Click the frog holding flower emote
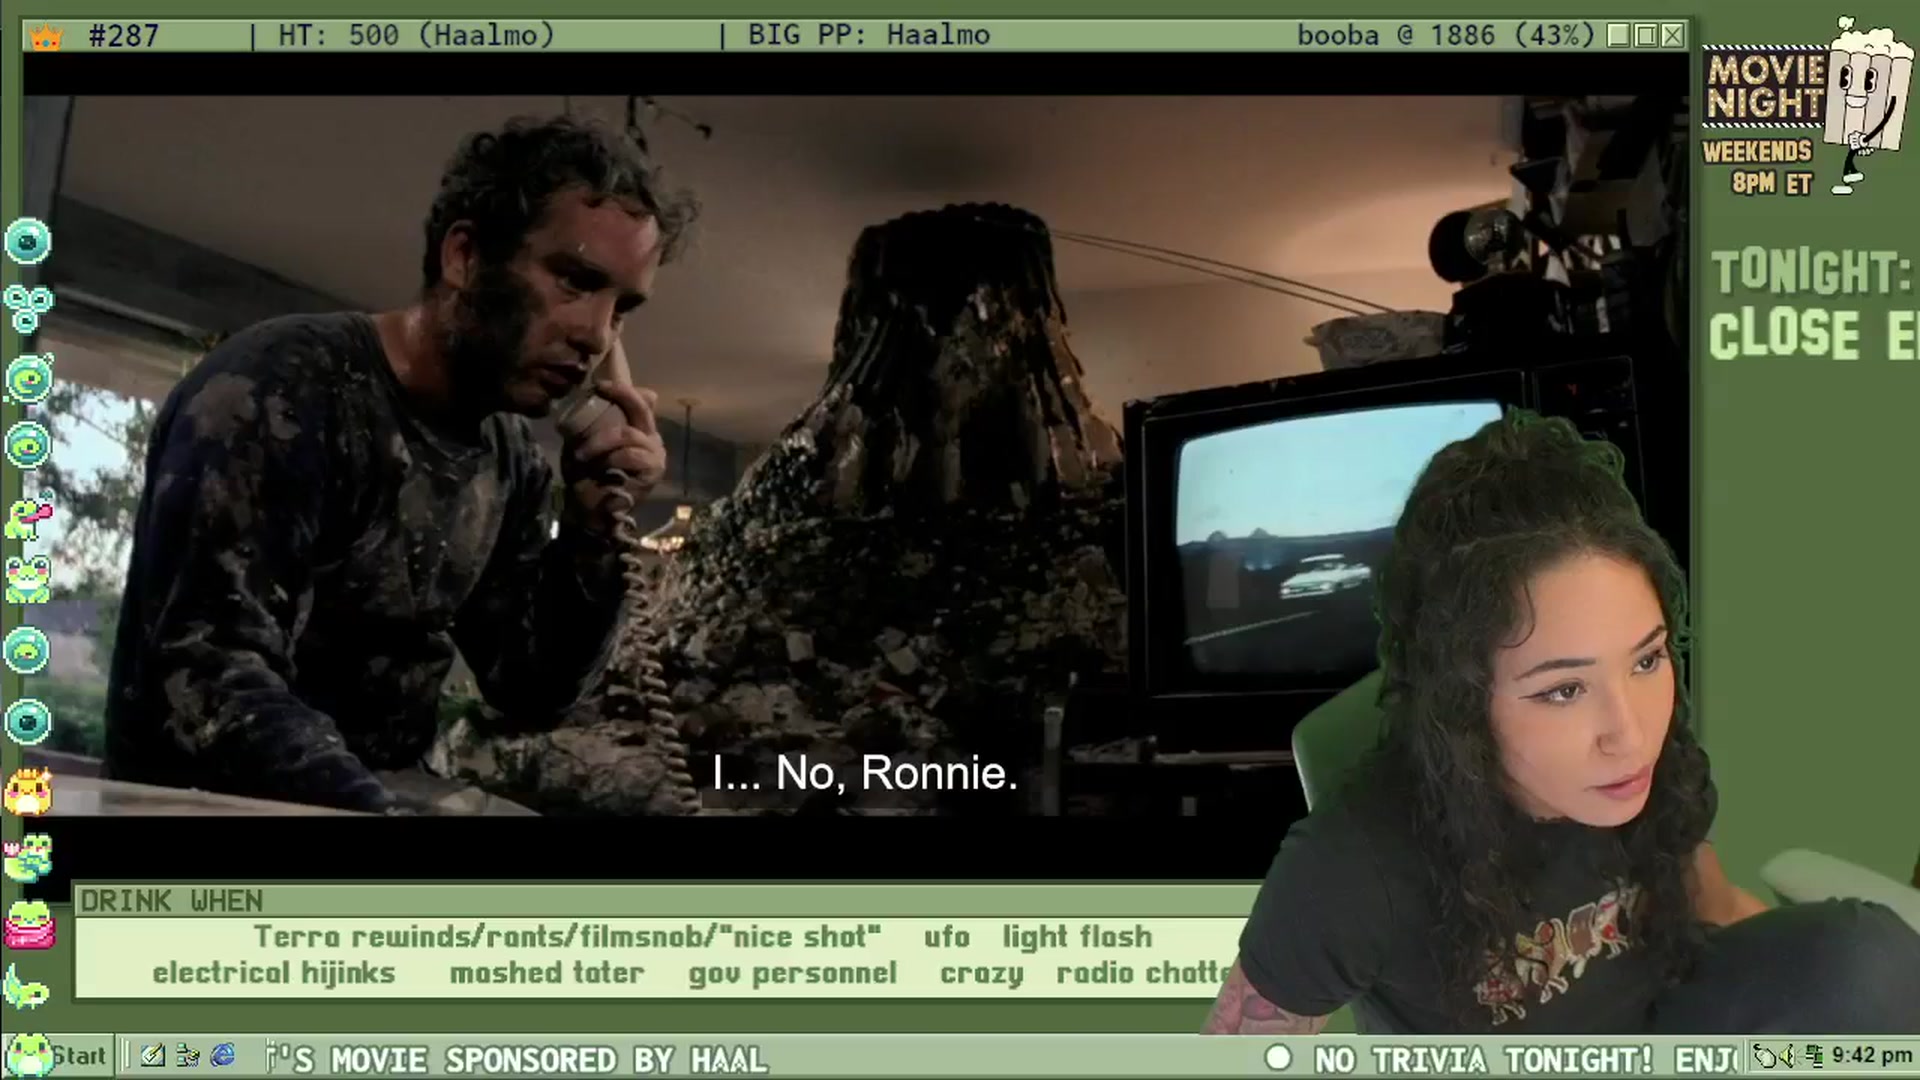This screenshot has height=1080, width=1920. pyautogui.click(x=28, y=858)
